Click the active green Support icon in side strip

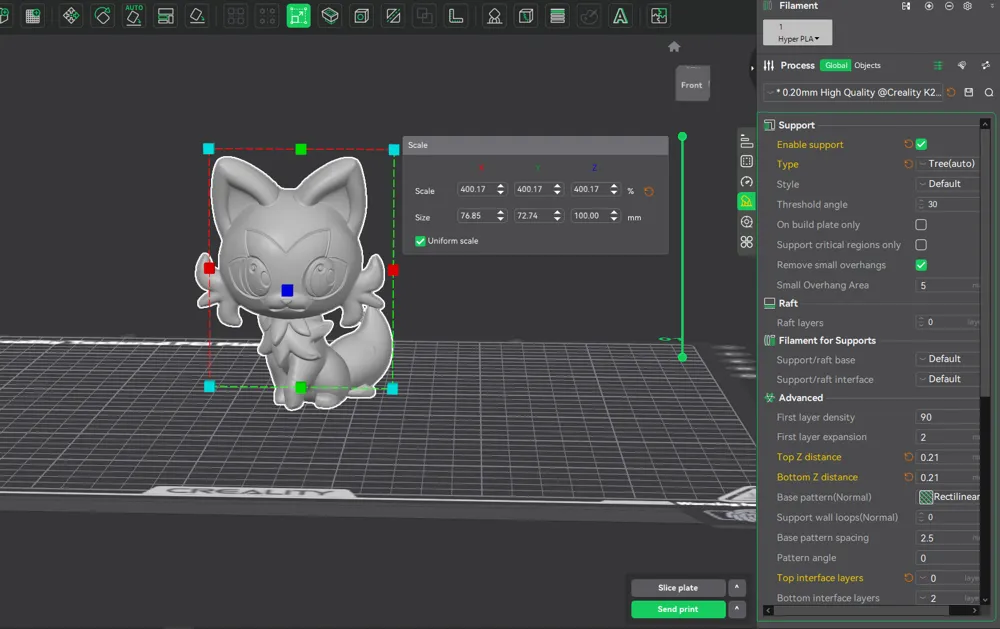coord(746,202)
